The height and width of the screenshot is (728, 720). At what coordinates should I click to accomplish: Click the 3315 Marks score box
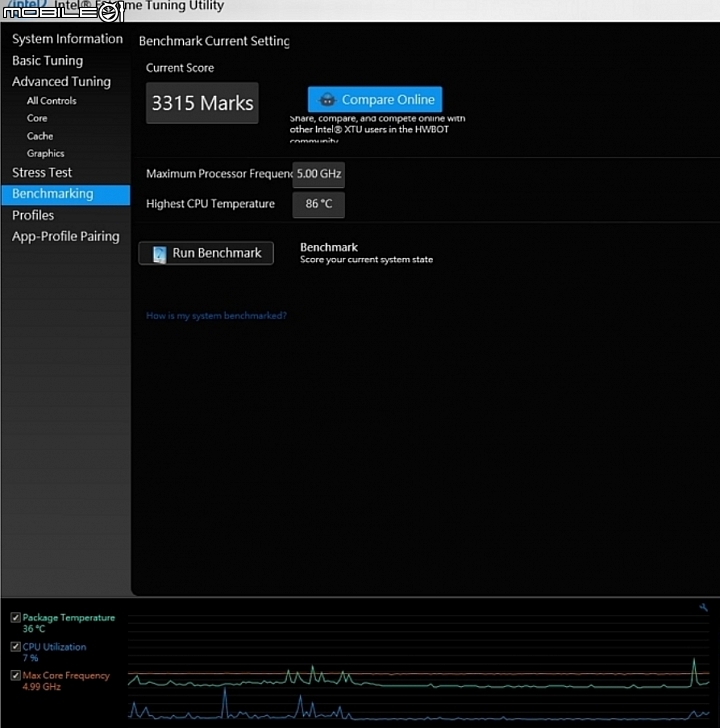click(x=202, y=103)
